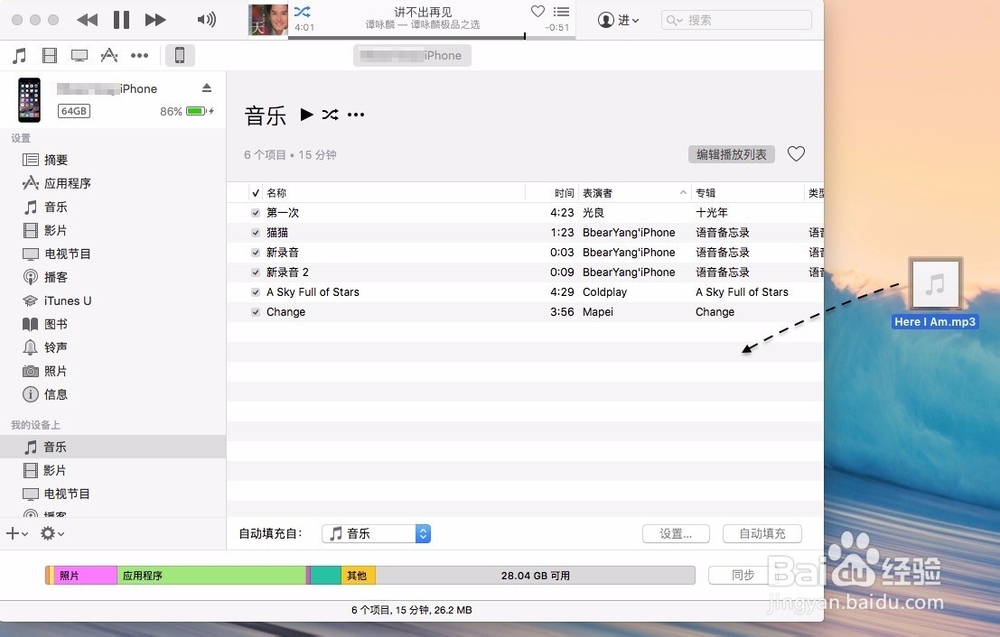Switch to the Apps library icon

(x=109, y=55)
